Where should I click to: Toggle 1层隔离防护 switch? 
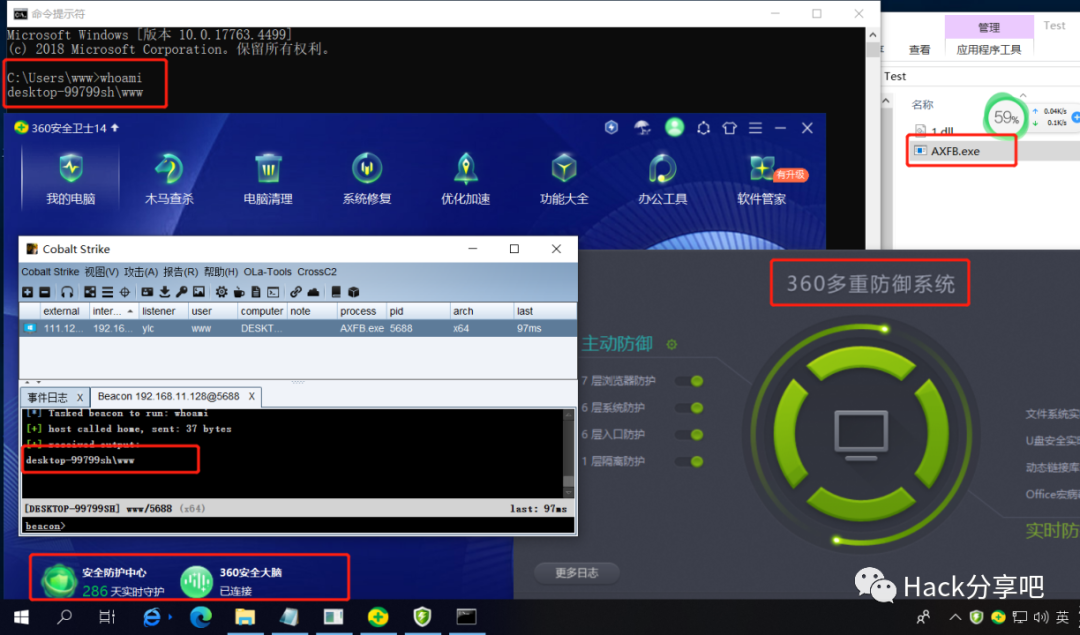(689, 461)
